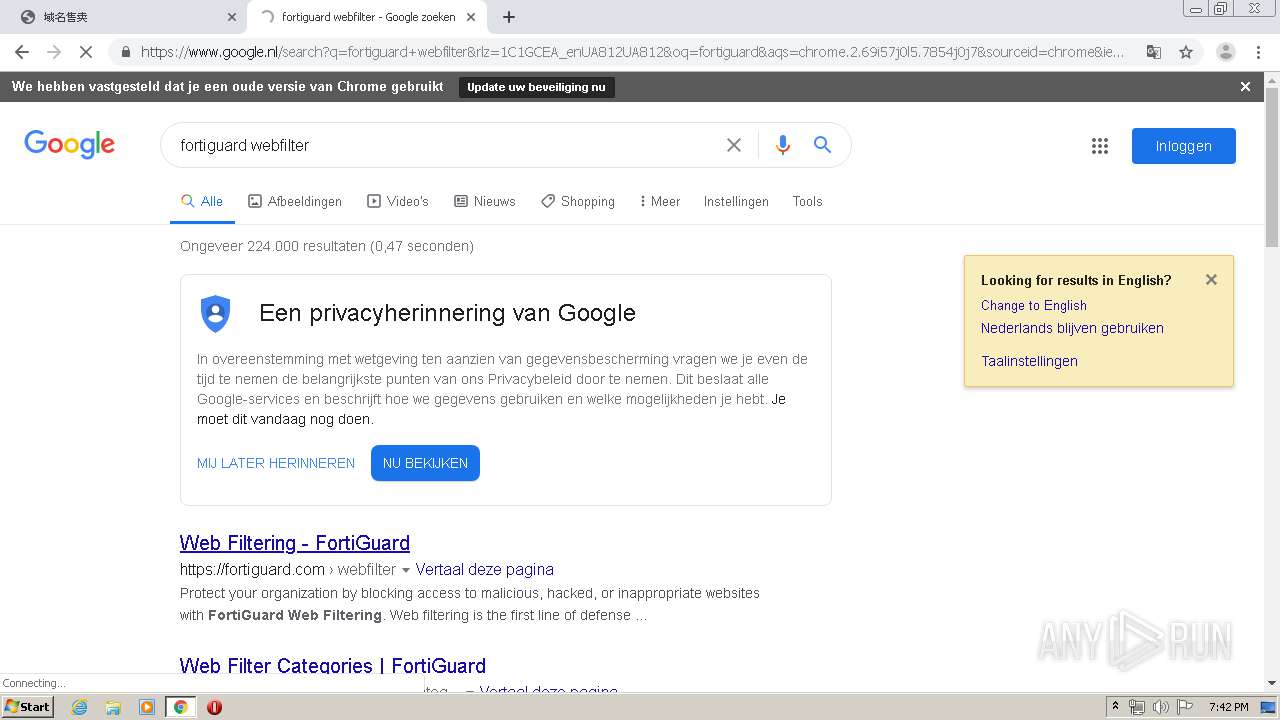The width and height of the screenshot is (1280, 720).
Task: Open the Web Filtering - FortiGuard result
Action: coord(295,543)
